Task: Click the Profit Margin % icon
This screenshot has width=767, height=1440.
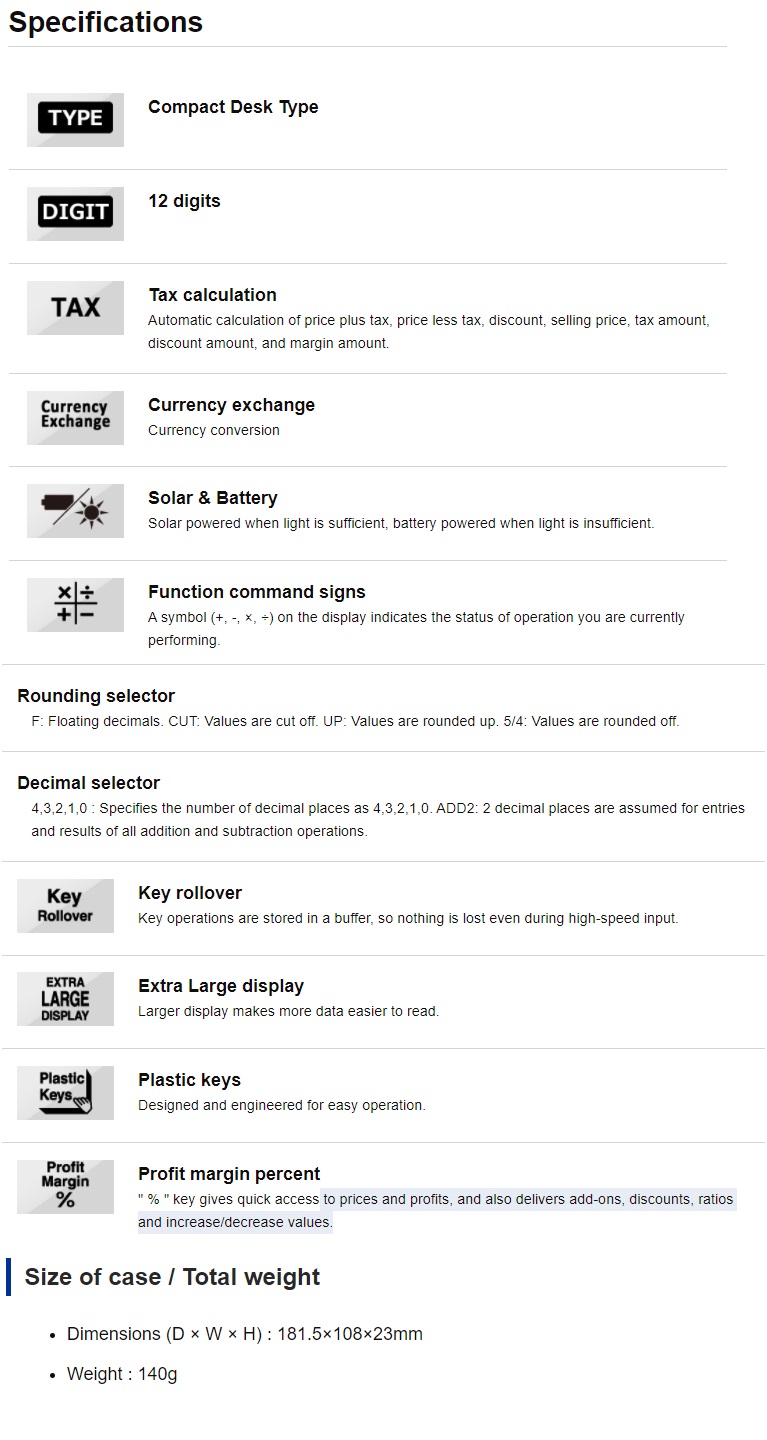Action: 65,1187
